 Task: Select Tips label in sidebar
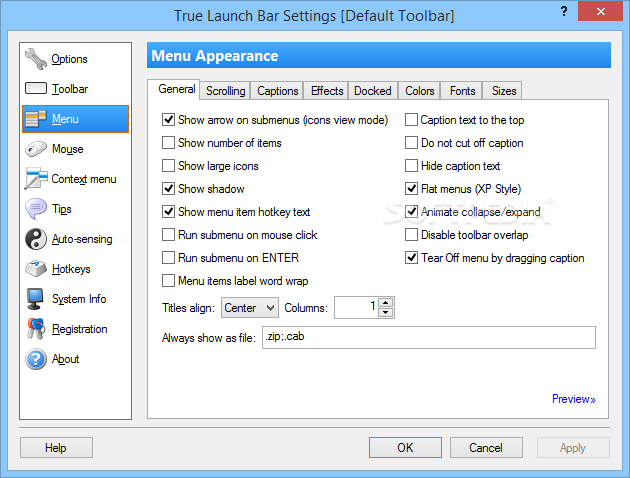(61, 209)
